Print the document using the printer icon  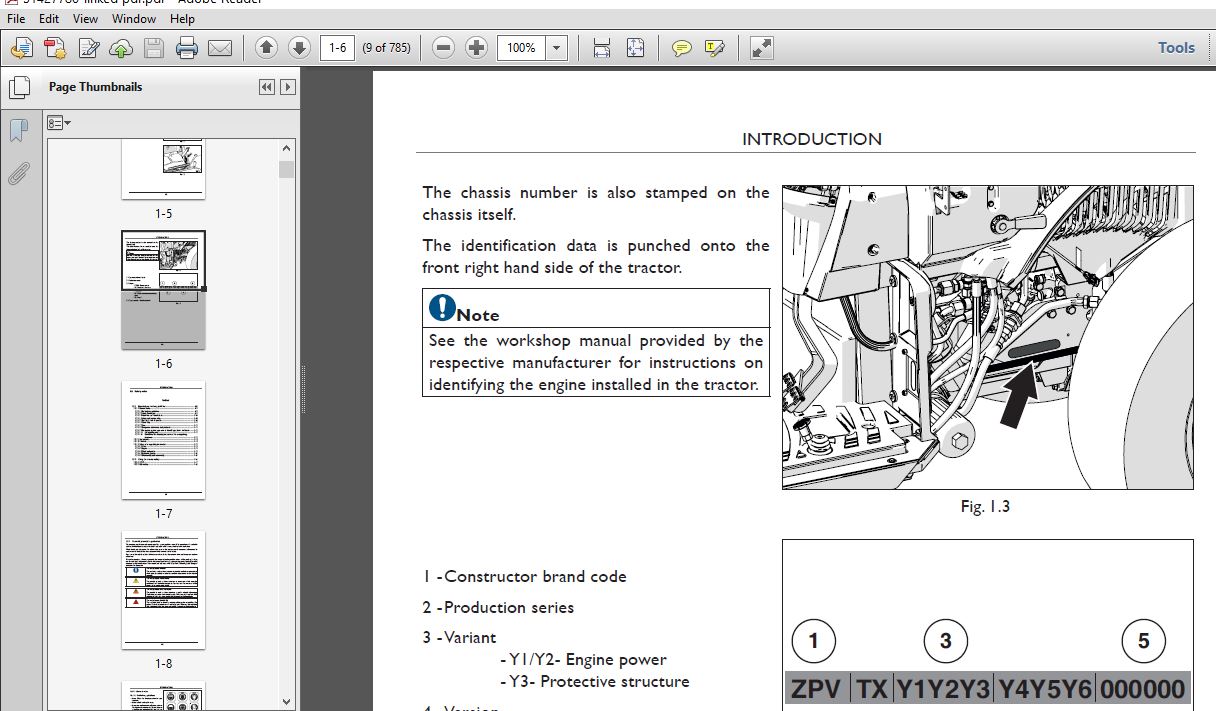pyautogui.click(x=186, y=47)
